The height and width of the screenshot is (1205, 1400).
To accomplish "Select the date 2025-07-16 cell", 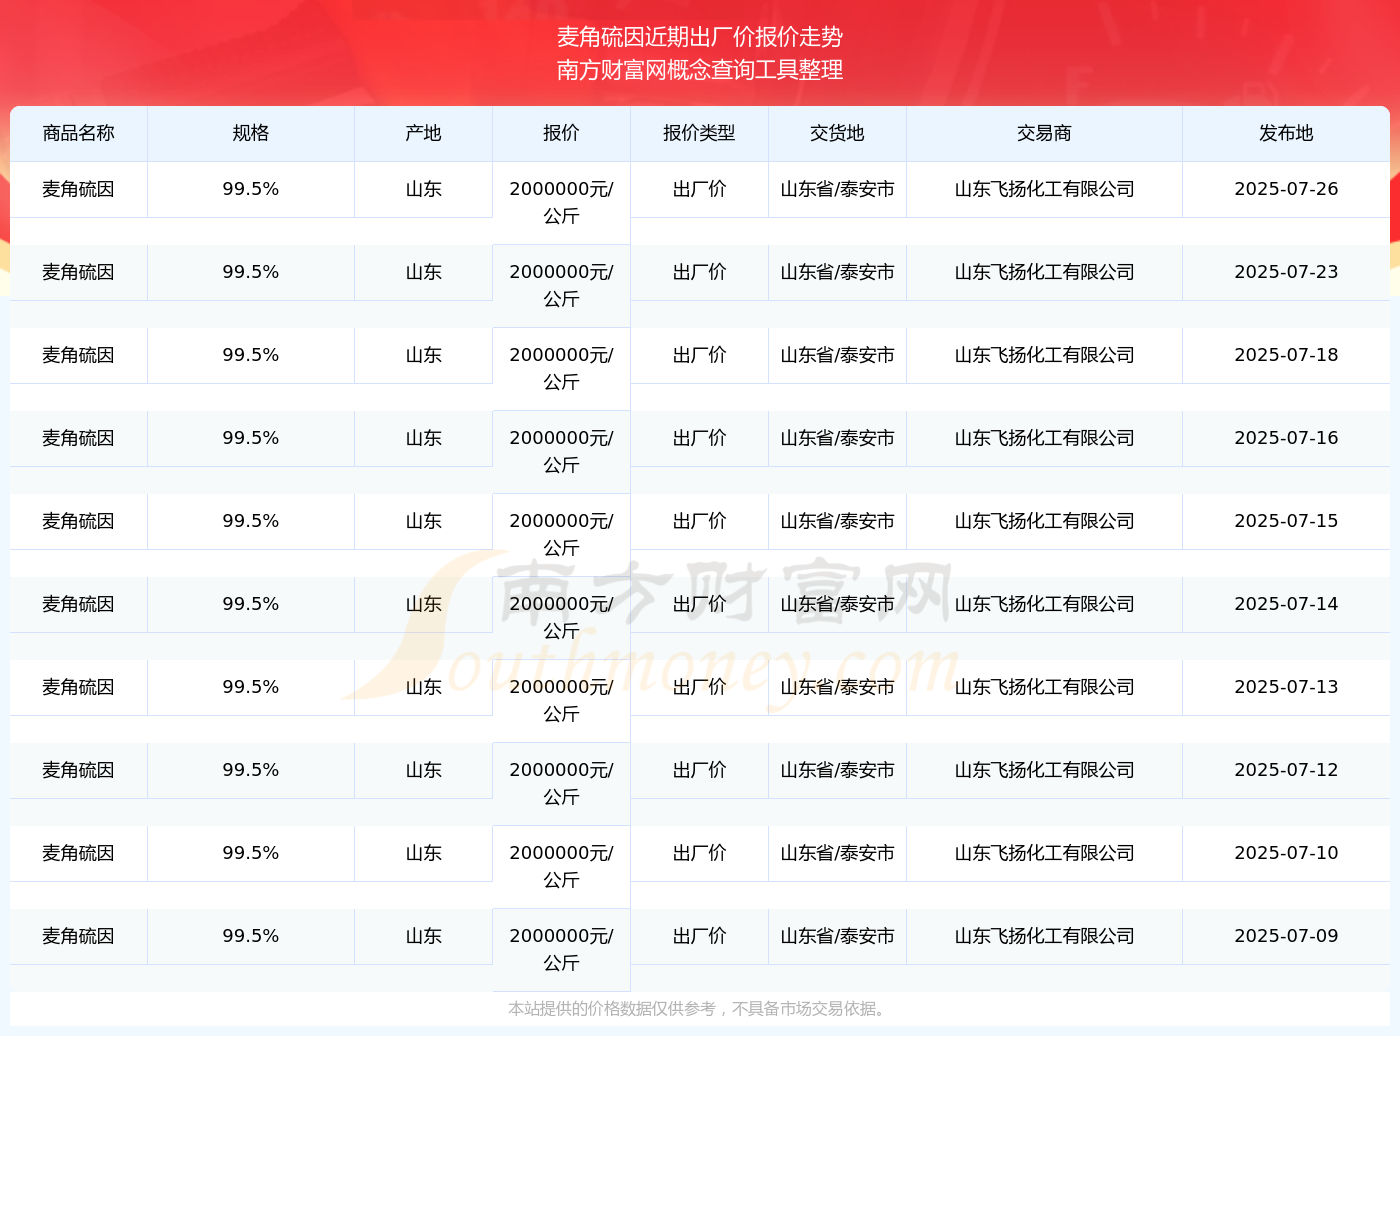I will [x=1286, y=438].
